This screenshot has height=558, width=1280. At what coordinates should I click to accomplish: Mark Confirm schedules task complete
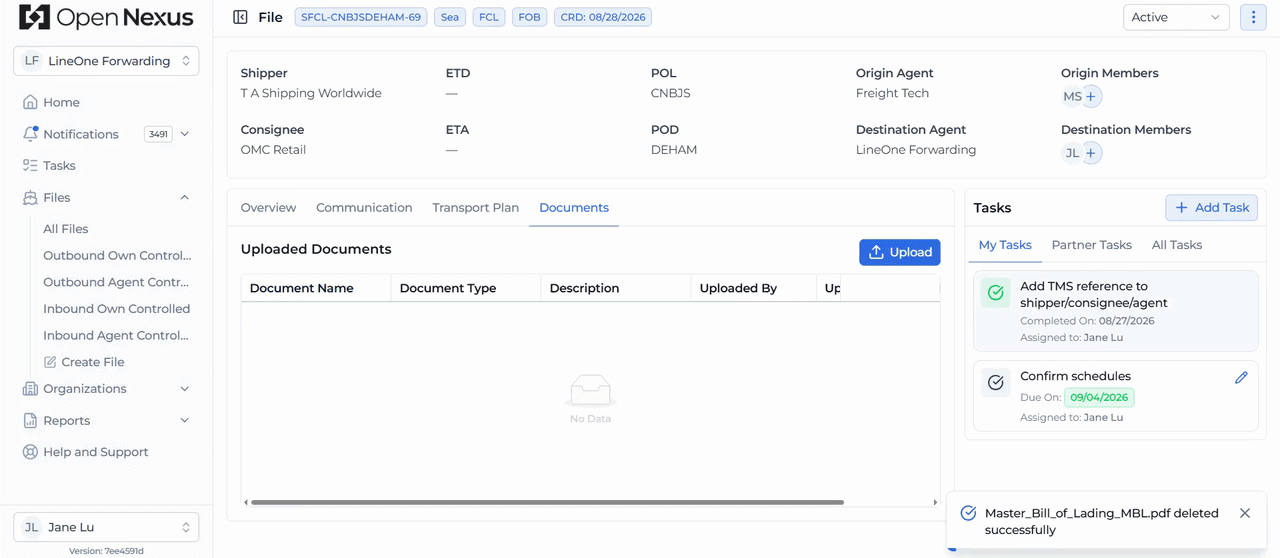[x=996, y=382]
